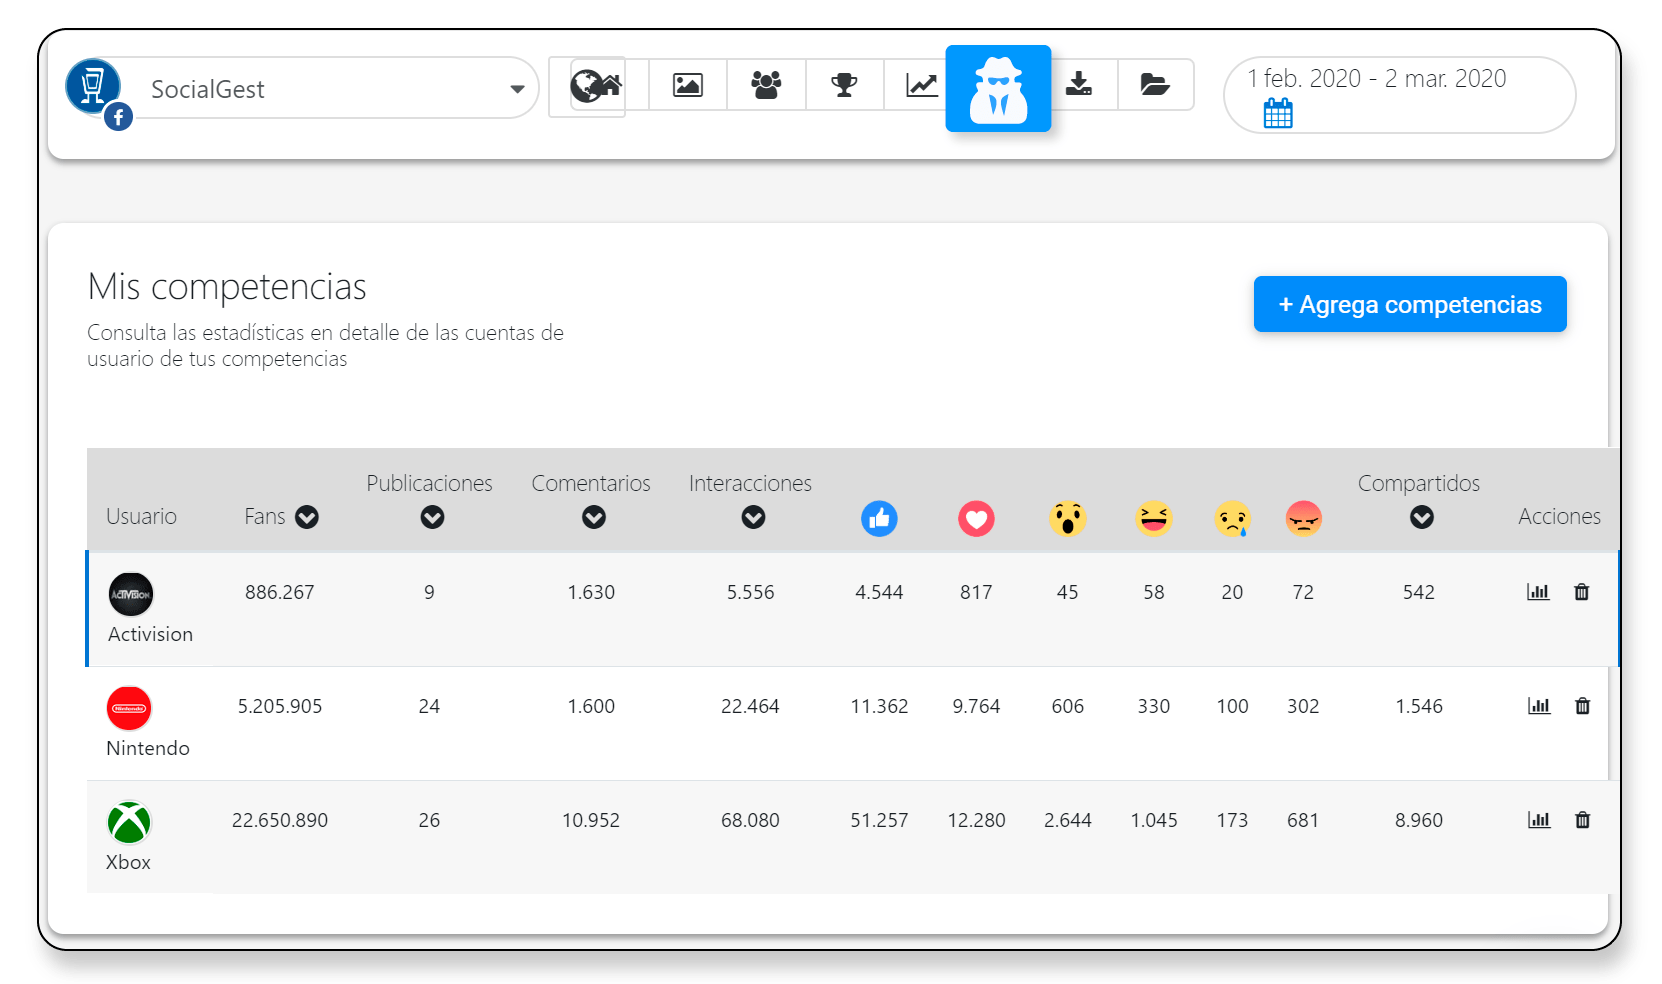Click the Like reaction column icon
The image size is (1662, 984).
tap(879, 518)
